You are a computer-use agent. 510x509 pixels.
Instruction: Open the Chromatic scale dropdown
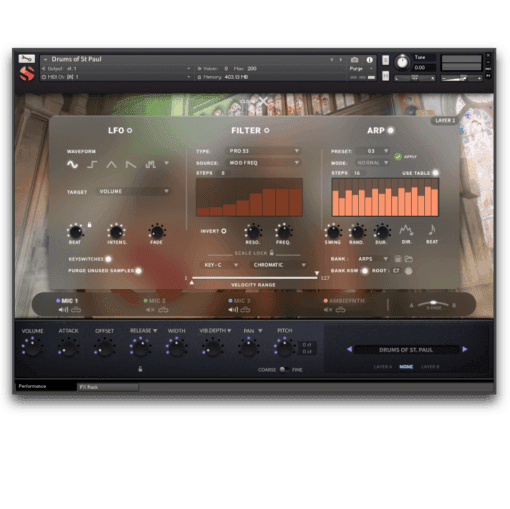pyautogui.click(x=279, y=265)
